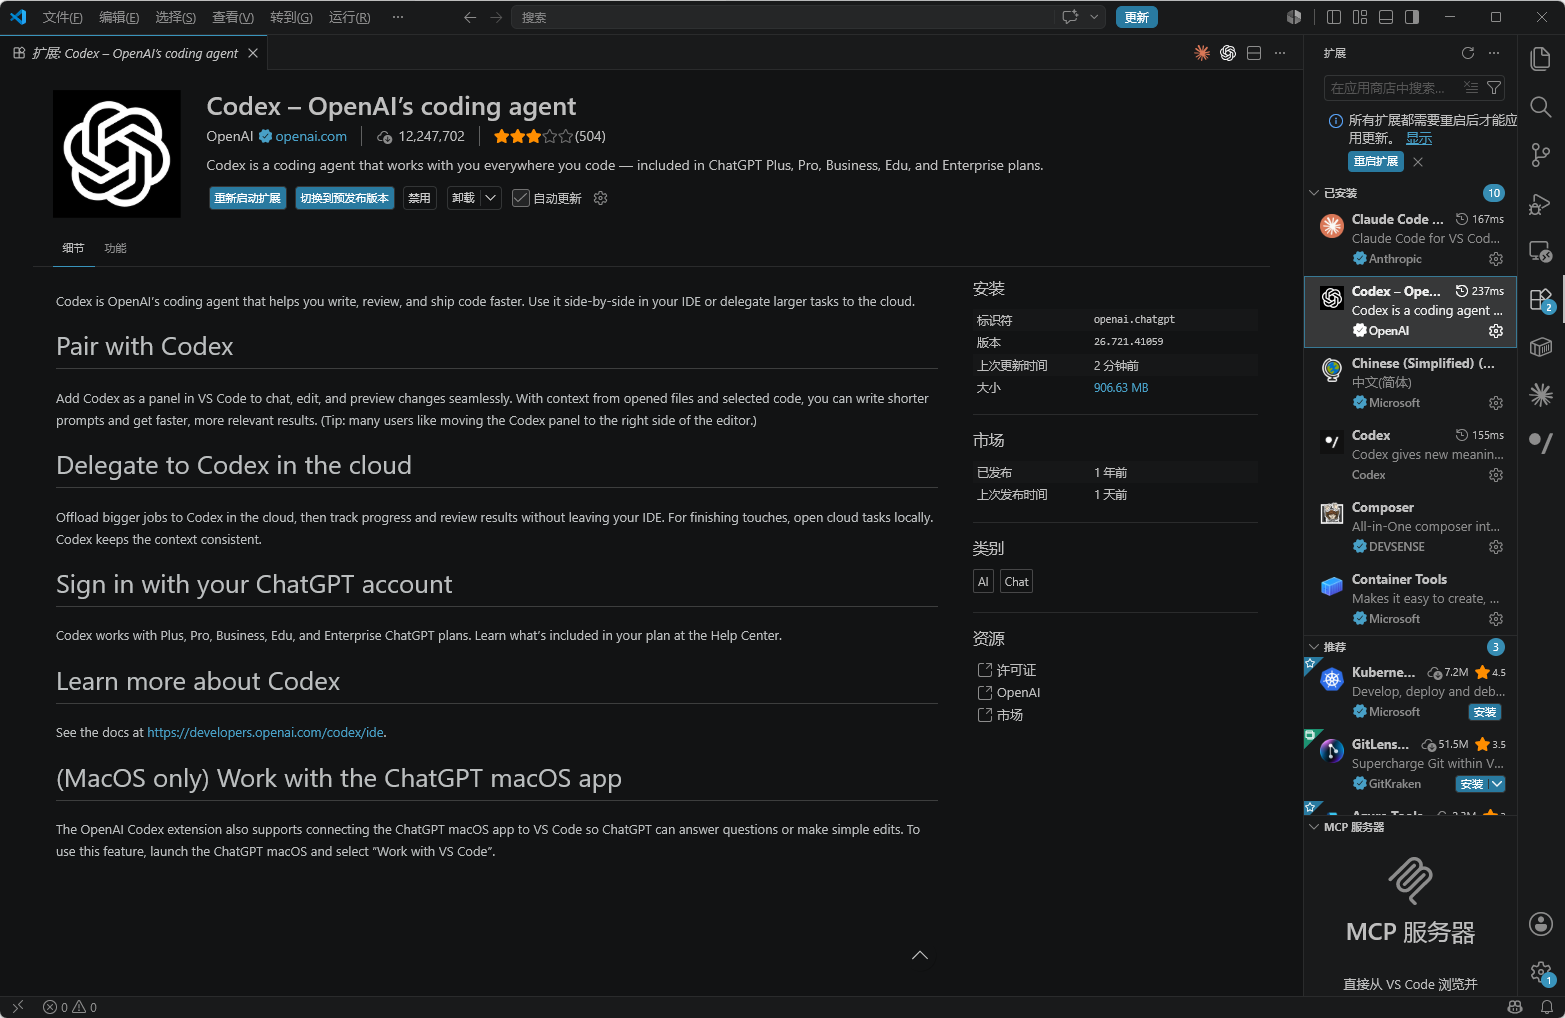Open the Explorer view in activity bar

tap(1541, 59)
